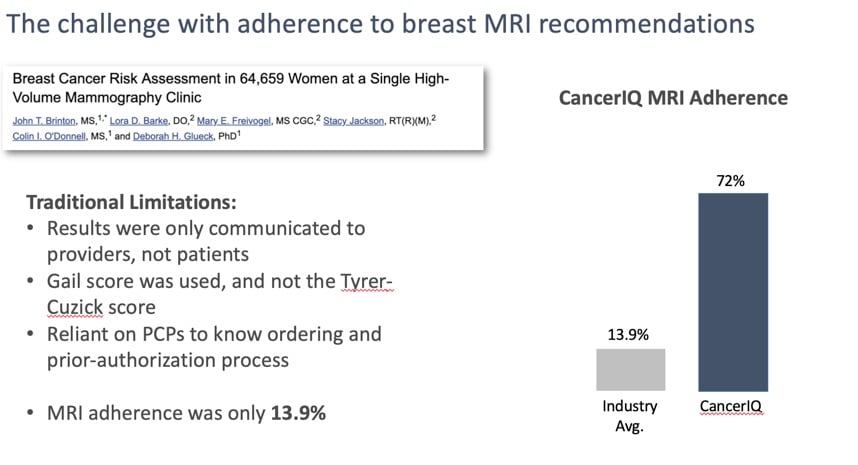Open John T. Brinton author link

click(x=44, y=121)
